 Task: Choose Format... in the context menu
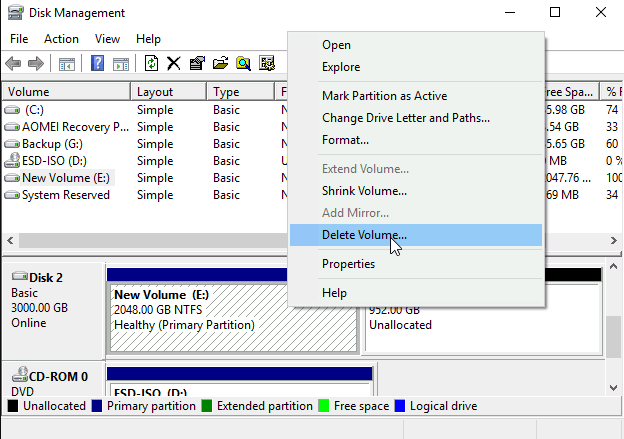point(416,140)
